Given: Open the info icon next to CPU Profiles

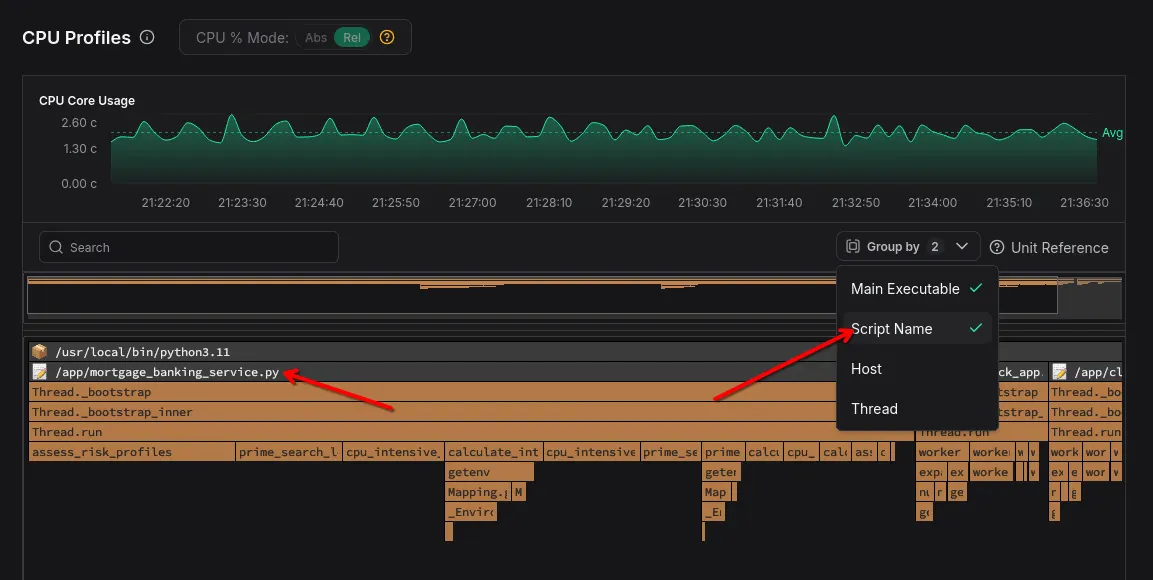Looking at the screenshot, I should pyautogui.click(x=146, y=37).
